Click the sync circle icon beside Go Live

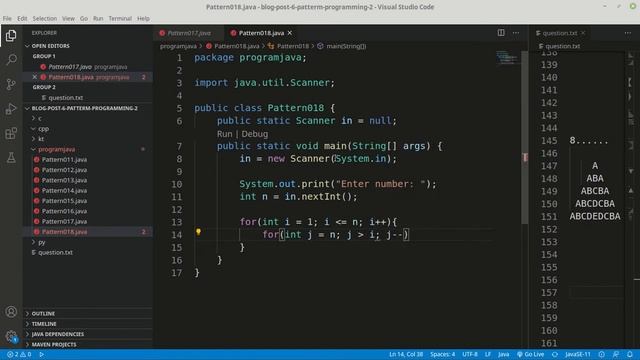coord(555,354)
